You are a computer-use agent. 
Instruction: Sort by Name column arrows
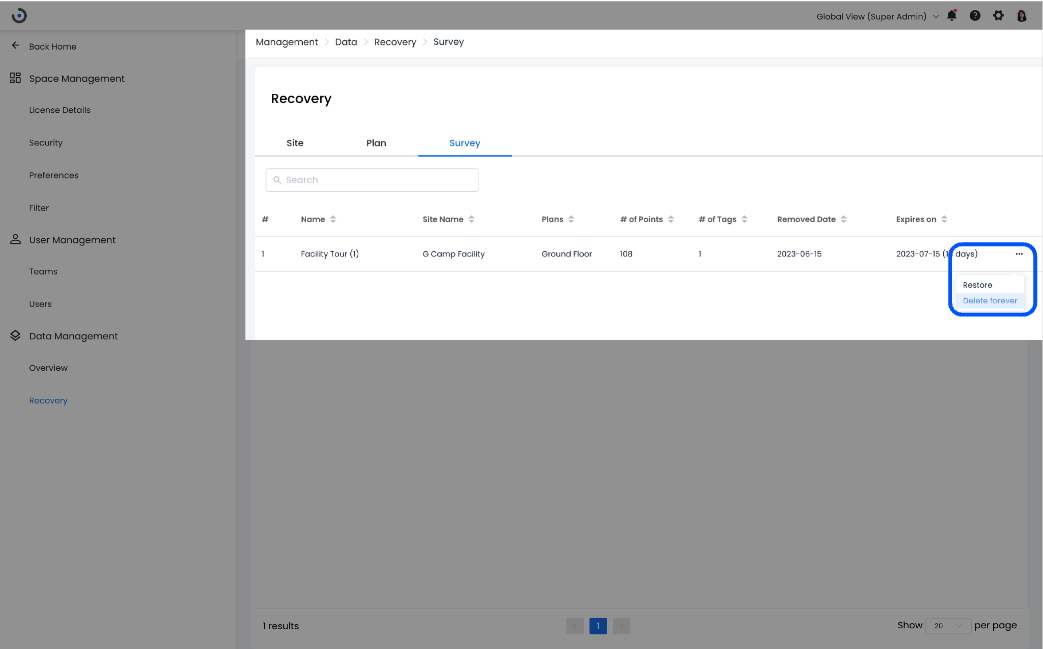point(333,219)
